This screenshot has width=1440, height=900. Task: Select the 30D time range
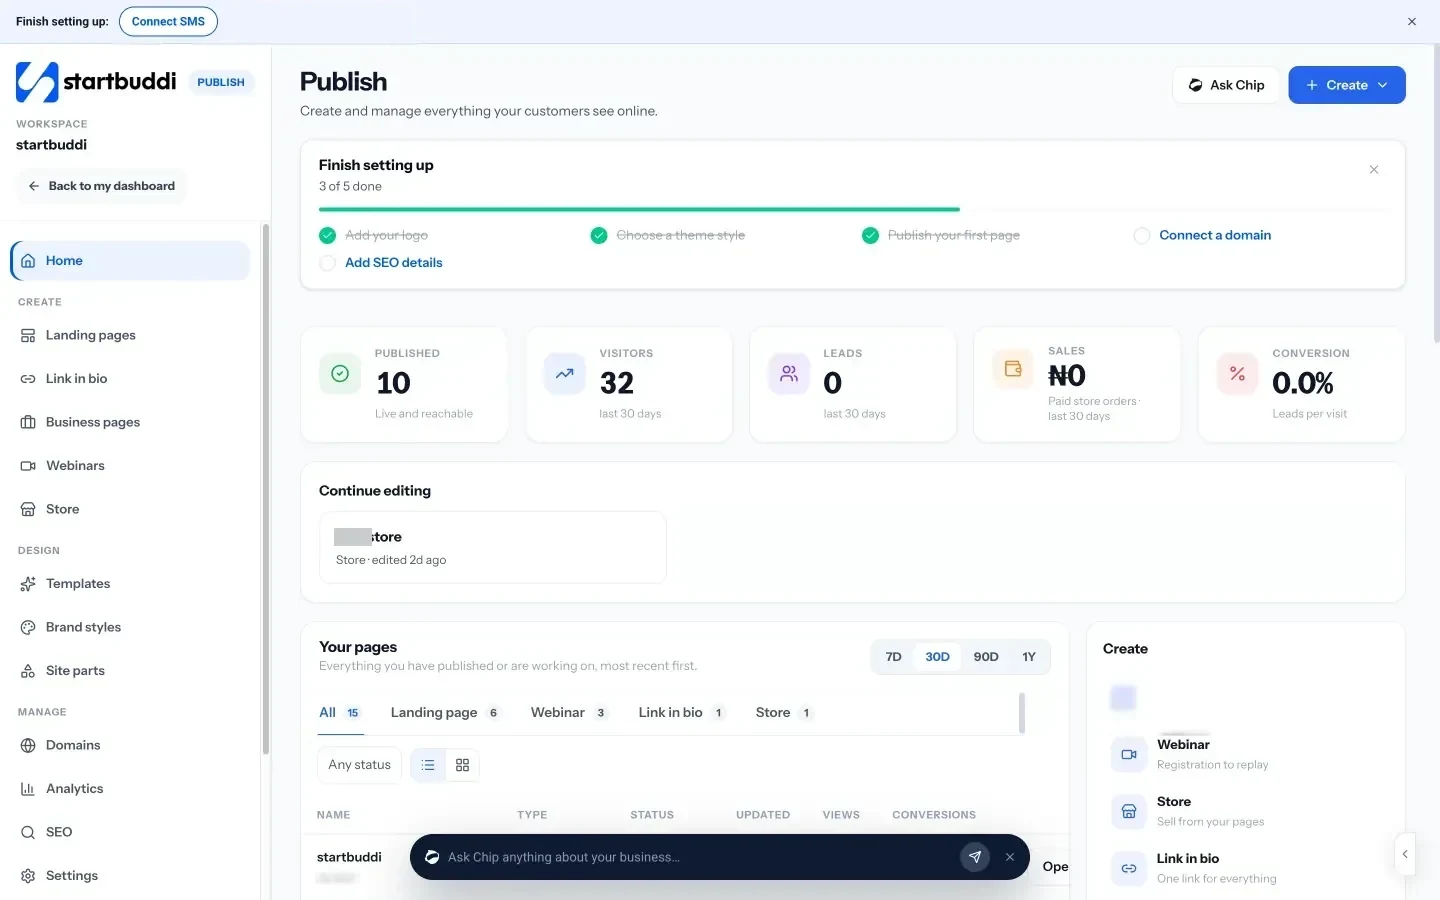coord(937,657)
